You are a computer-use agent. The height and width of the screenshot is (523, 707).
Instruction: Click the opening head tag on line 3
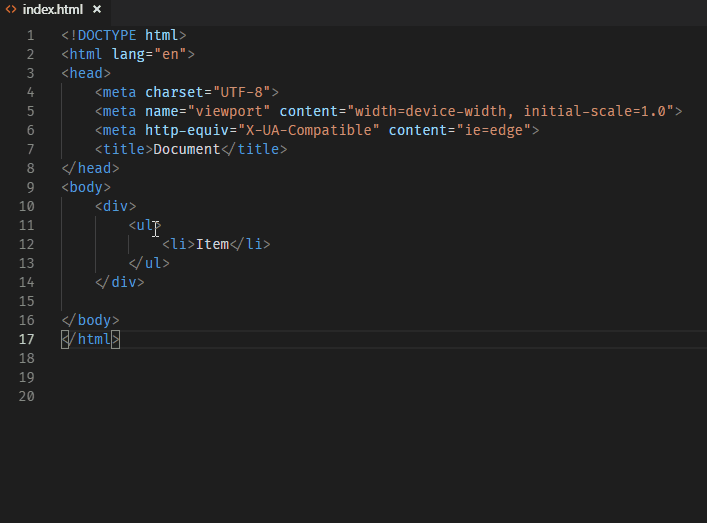click(86, 73)
